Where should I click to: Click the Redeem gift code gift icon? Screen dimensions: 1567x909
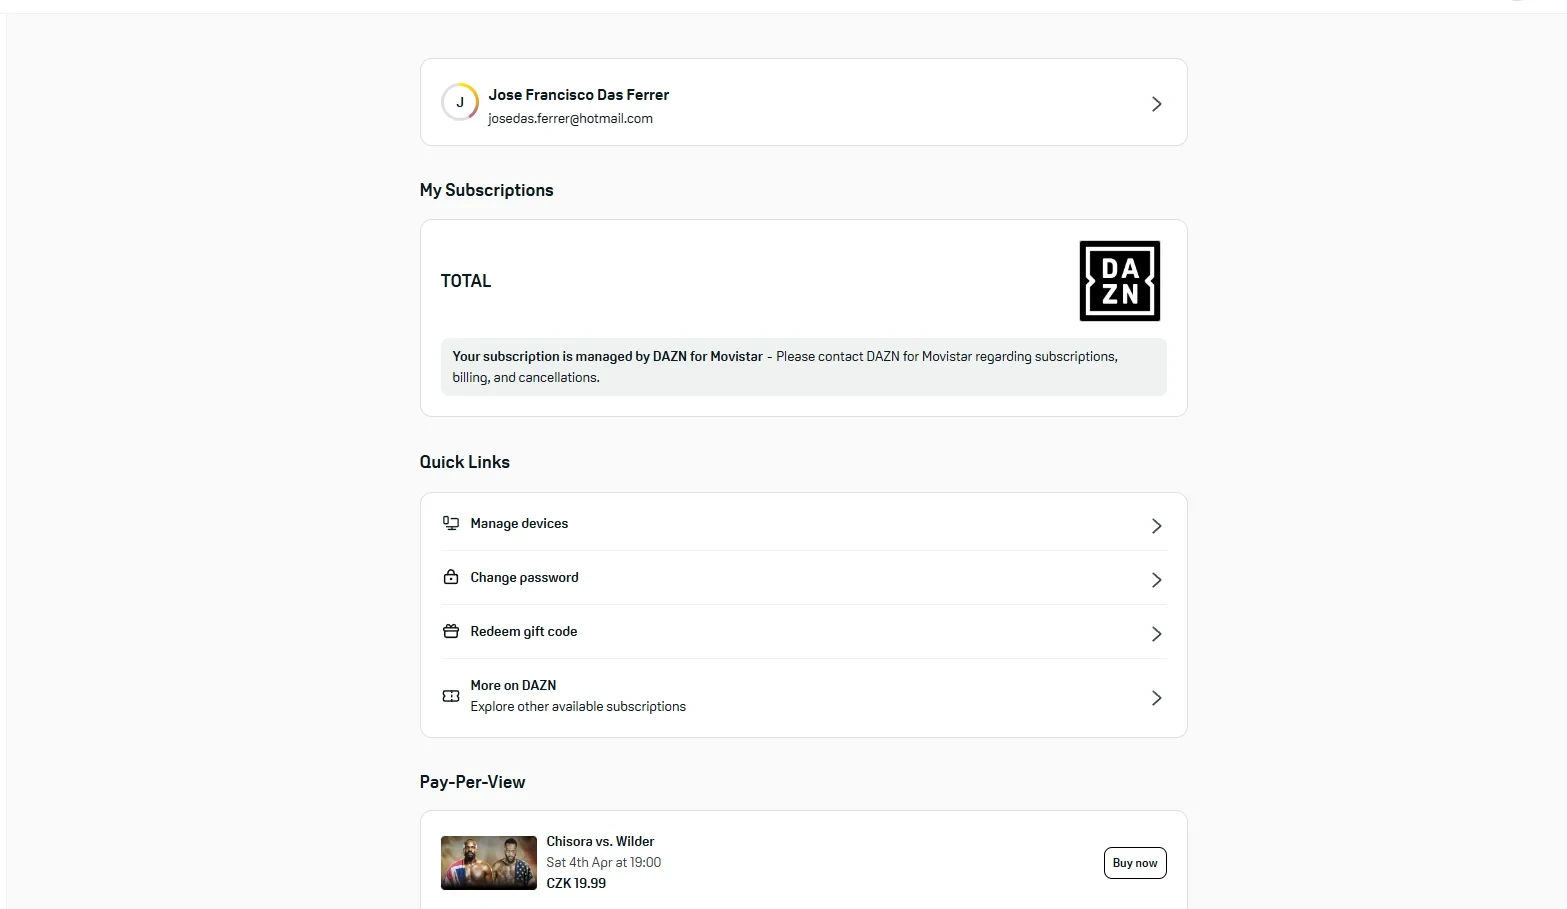point(451,631)
